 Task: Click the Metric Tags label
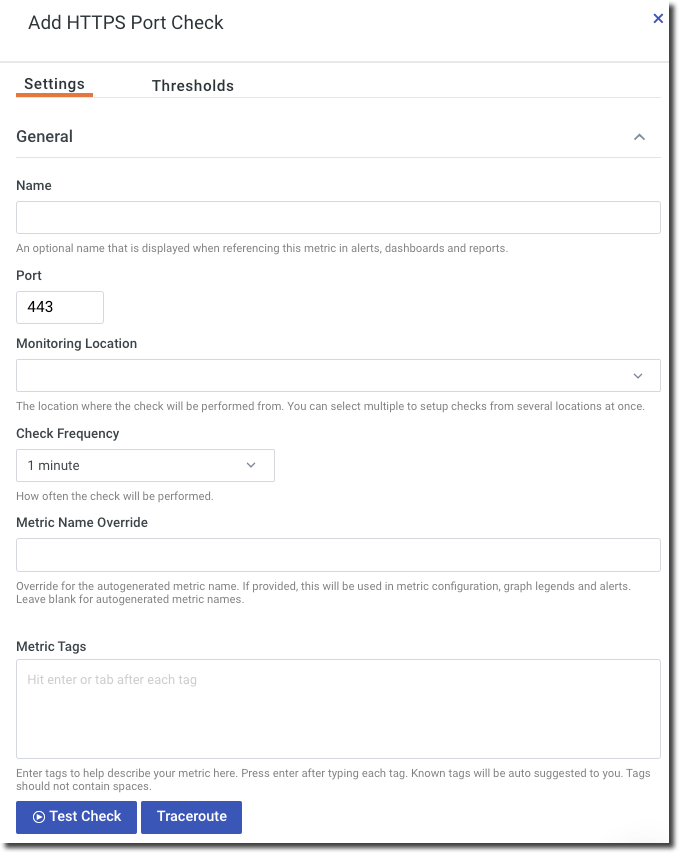[51, 647]
